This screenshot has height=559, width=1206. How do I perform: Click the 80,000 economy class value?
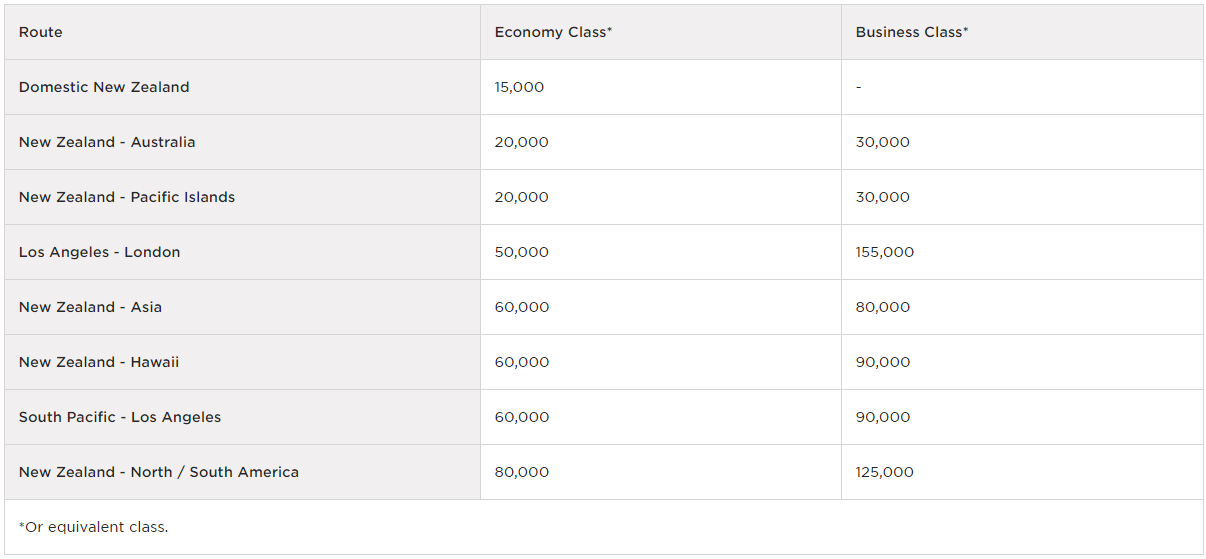click(x=522, y=472)
